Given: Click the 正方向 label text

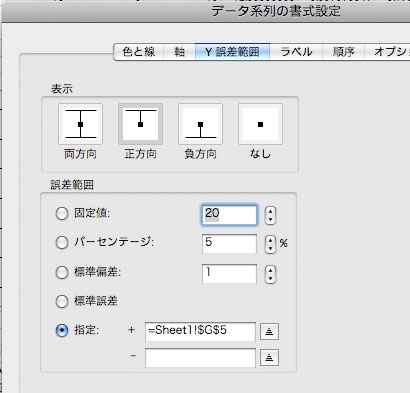Looking at the screenshot, I should coord(140,154).
